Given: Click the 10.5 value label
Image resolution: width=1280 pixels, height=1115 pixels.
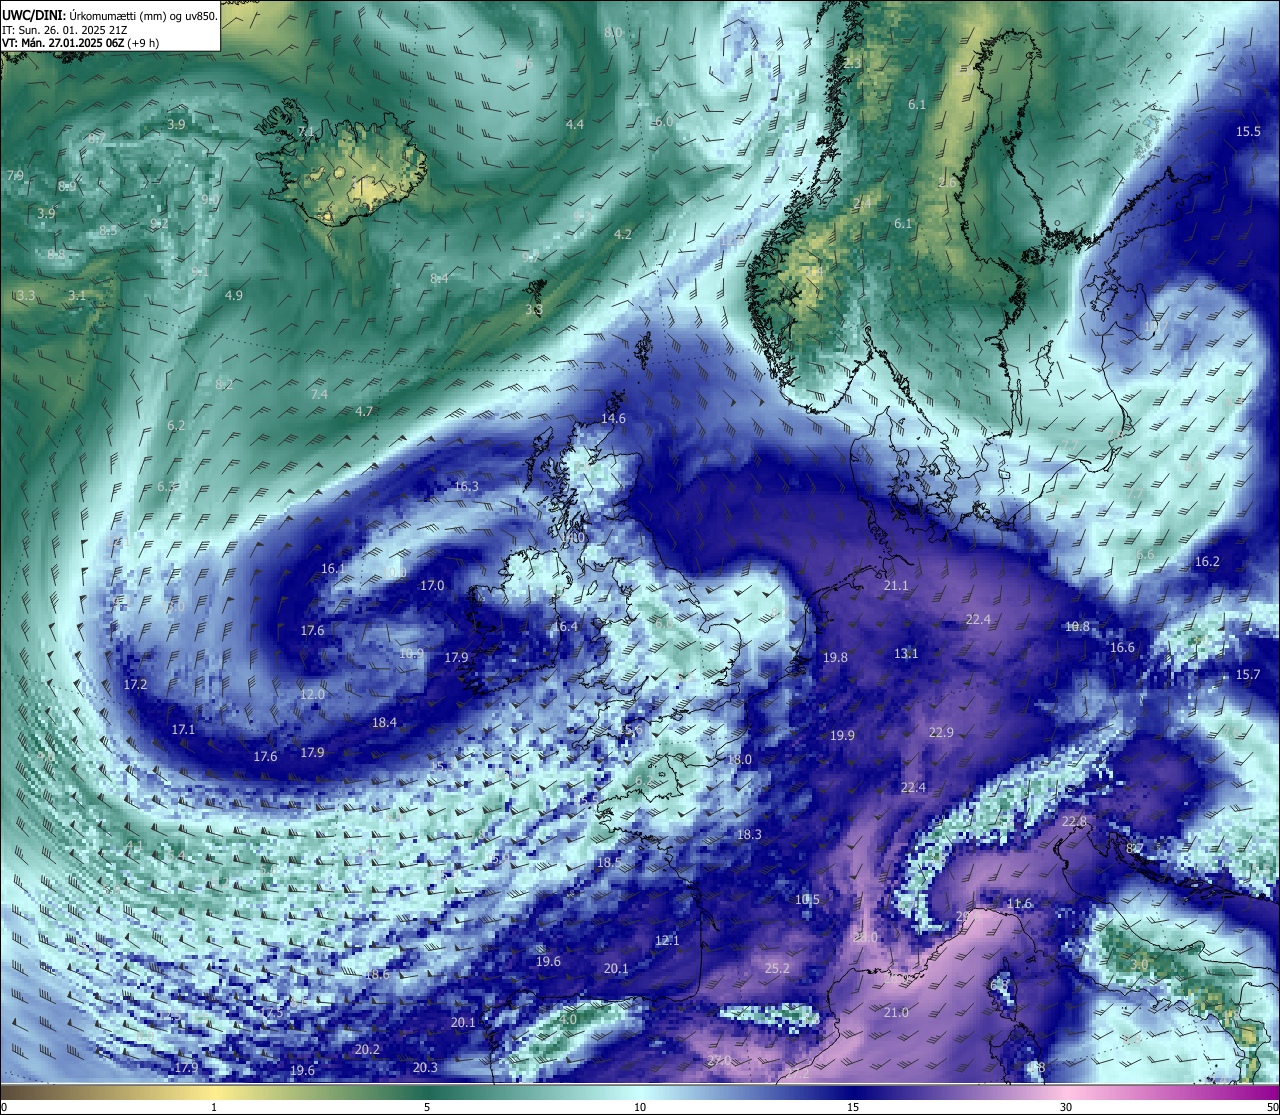Looking at the screenshot, I should coord(807,900).
